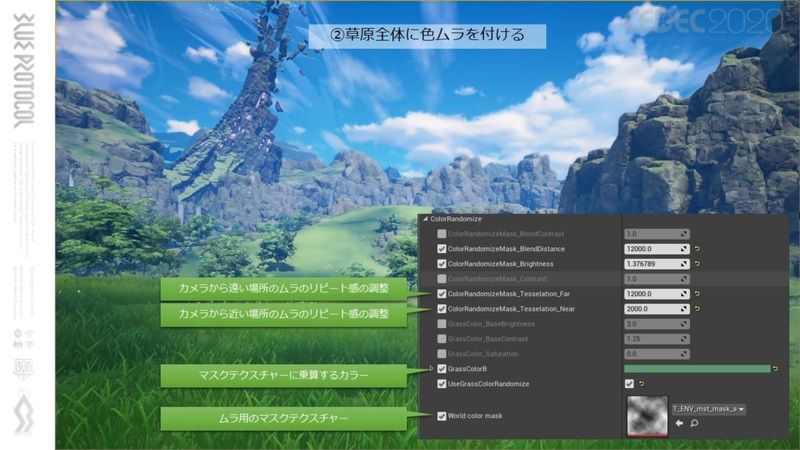Click Tesselation_Near value field 2000.0
Screen dimensions: 800x450
[657, 309]
